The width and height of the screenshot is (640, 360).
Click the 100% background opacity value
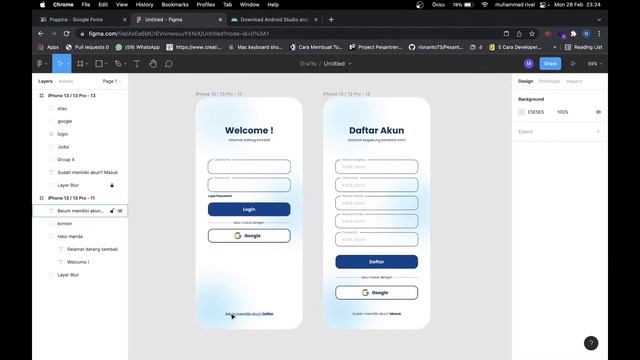(562, 112)
